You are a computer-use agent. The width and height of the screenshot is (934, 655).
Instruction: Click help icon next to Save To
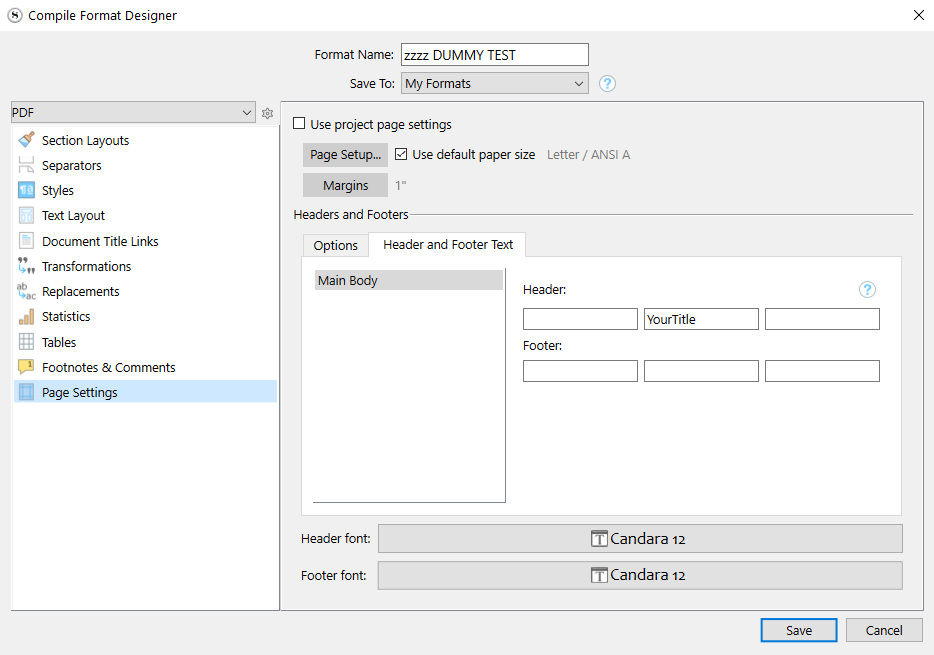point(607,84)
